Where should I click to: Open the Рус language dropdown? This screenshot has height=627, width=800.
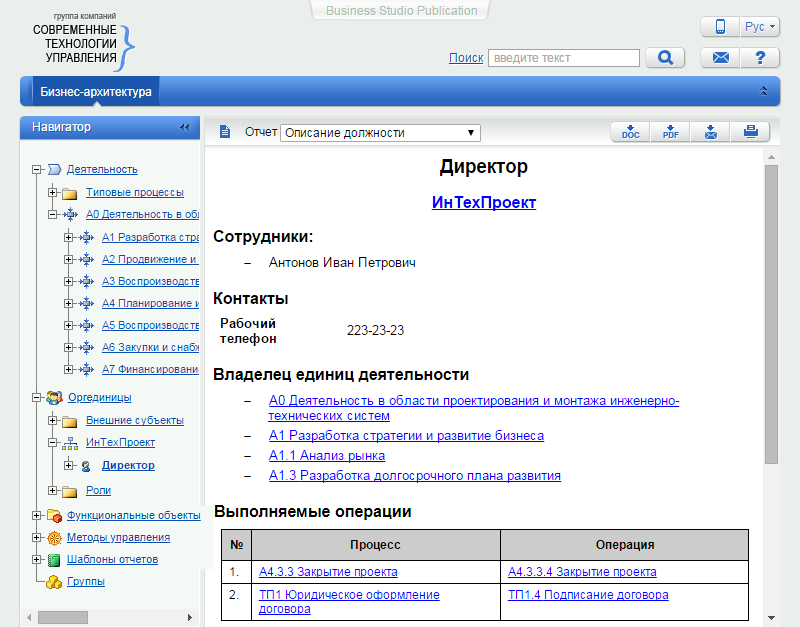tap(760, 27)
